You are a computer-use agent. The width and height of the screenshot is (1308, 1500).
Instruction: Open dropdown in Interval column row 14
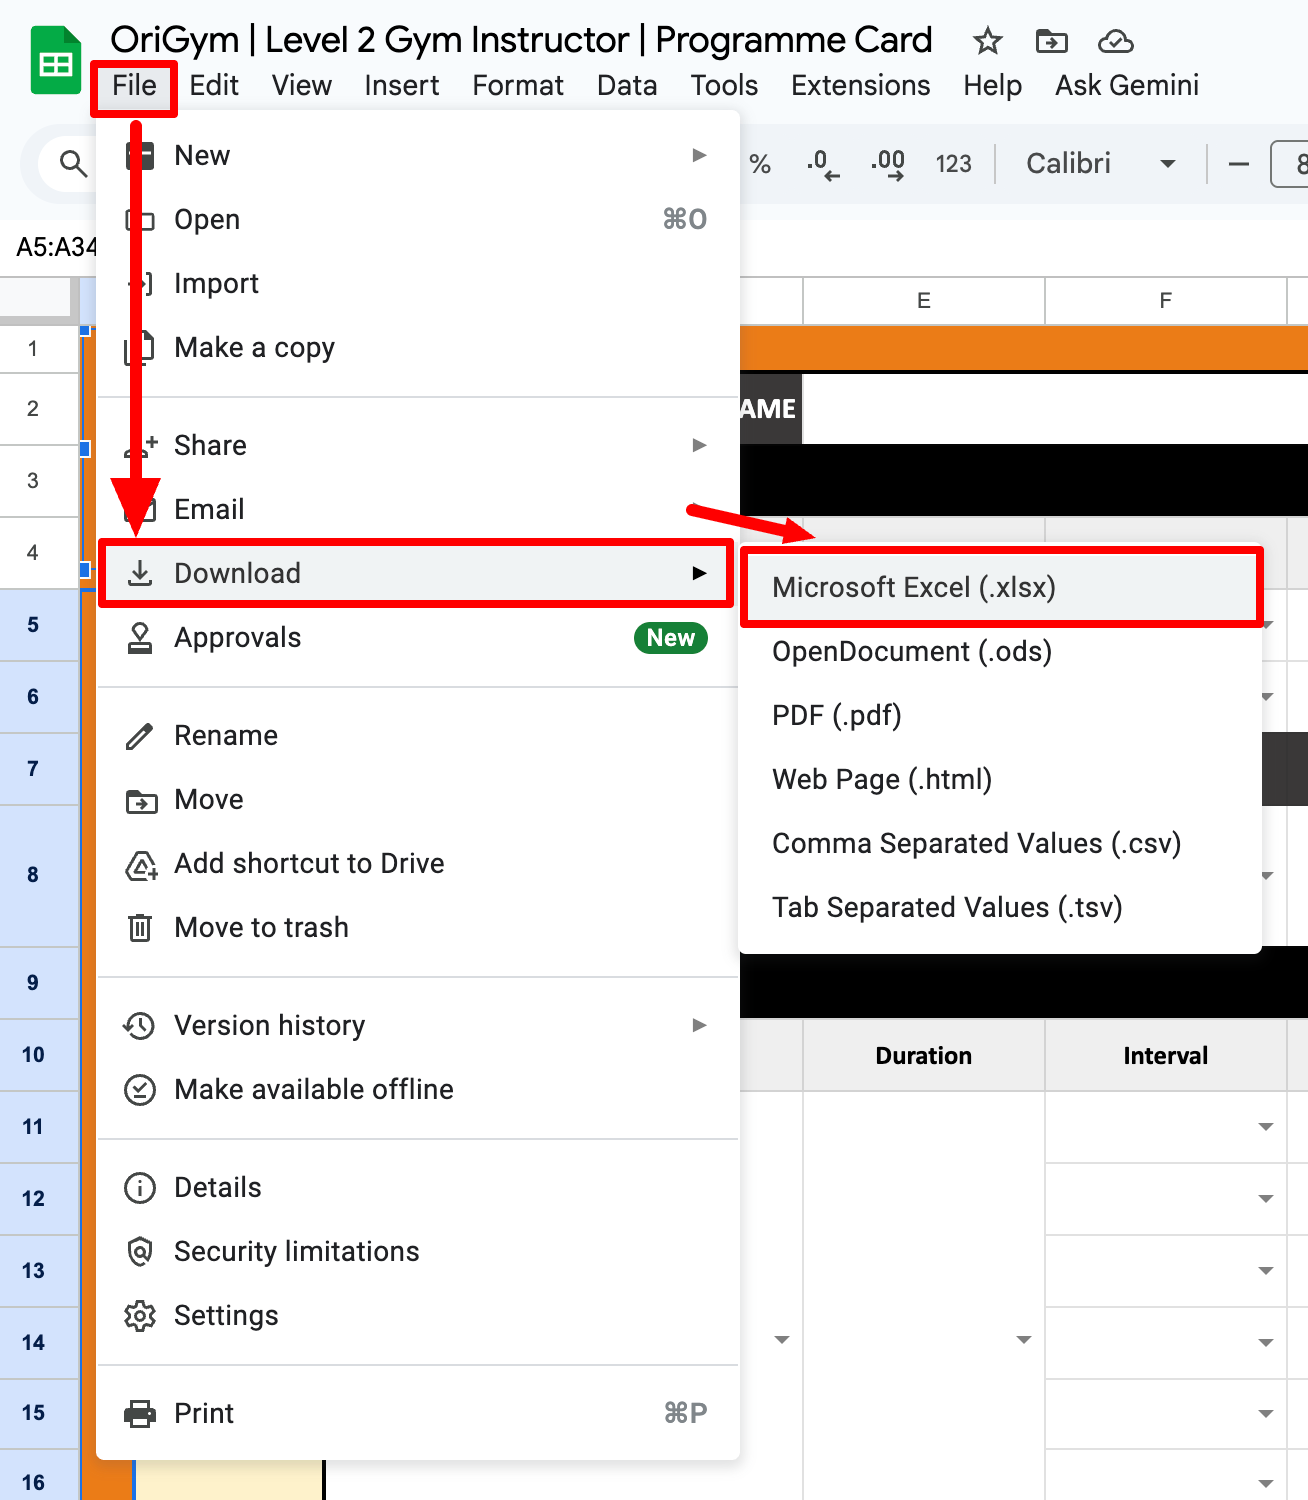[x=1266, y=1343]
